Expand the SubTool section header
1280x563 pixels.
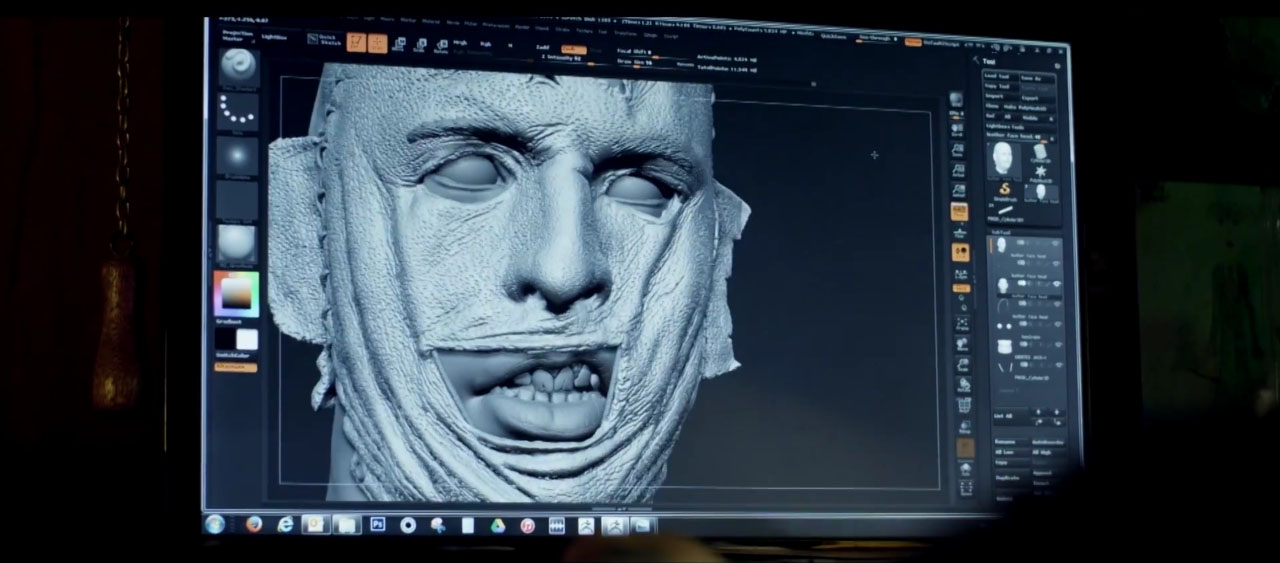(1003, 232)
